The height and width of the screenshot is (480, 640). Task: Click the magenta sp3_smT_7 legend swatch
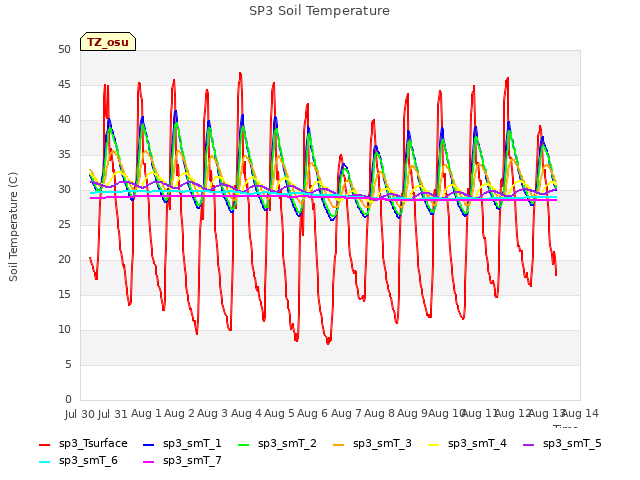tap(149, 462)
